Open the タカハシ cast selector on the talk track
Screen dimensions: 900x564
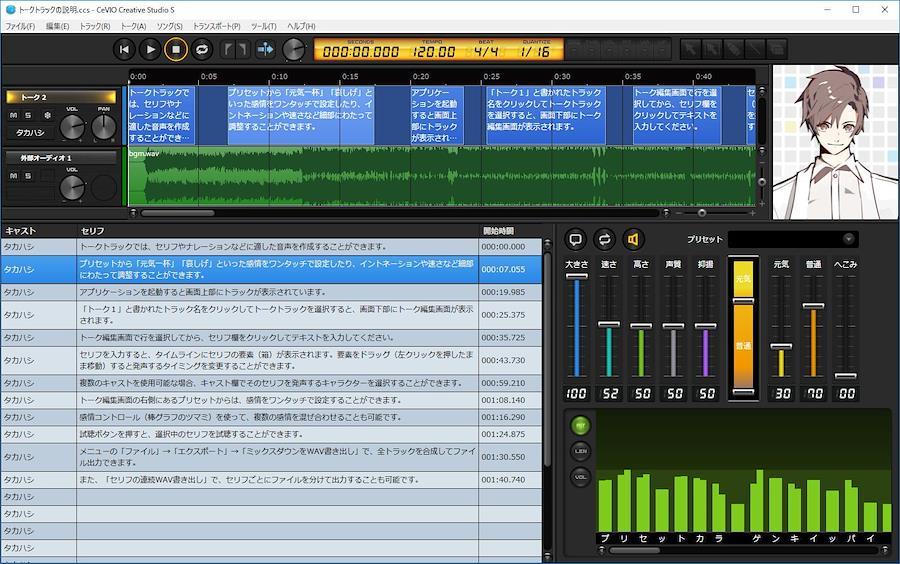point(30,132)
